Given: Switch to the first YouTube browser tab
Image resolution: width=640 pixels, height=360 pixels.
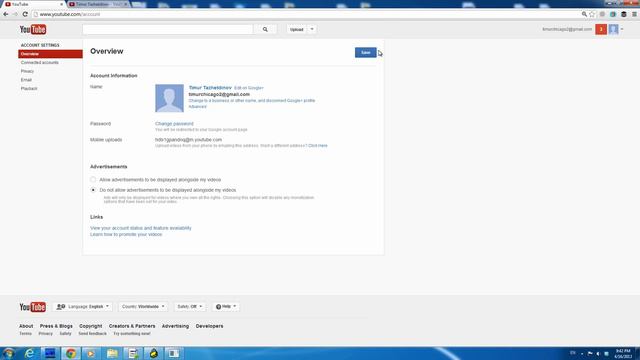Looking at the screenshot, I should tap(33, 4).
